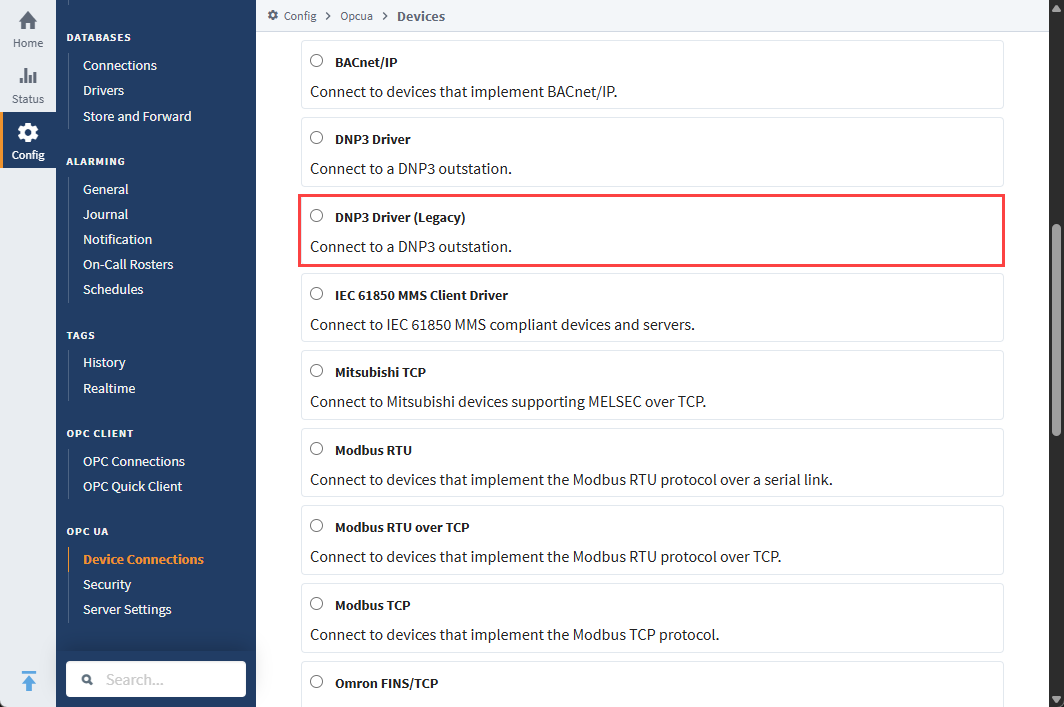Open the Status bar-chart icon
This screenshot has width=1064, height=707.
[28, 75]
